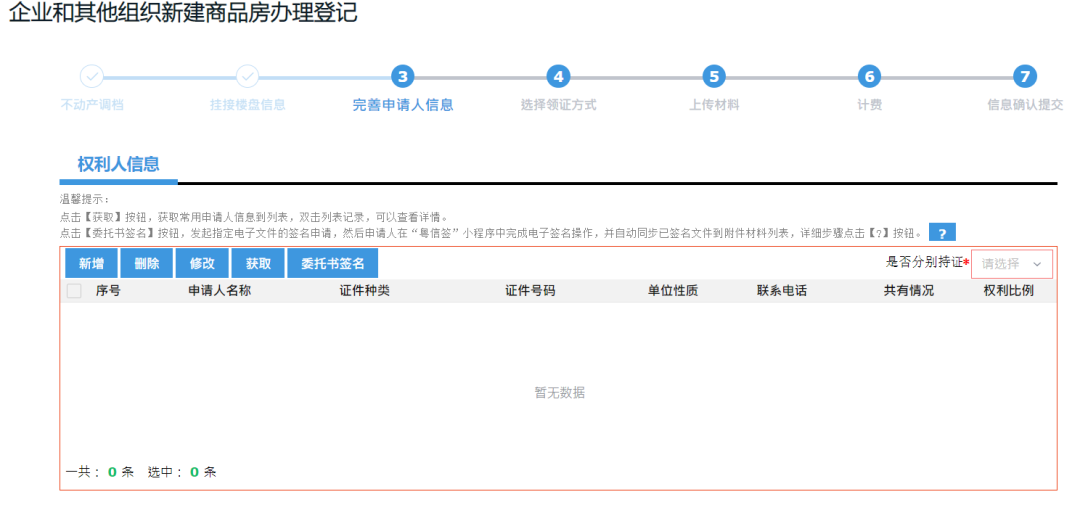Click the 选择领证方式 step label
Viewport: 1080px width, 505px height.
(559, 105)
